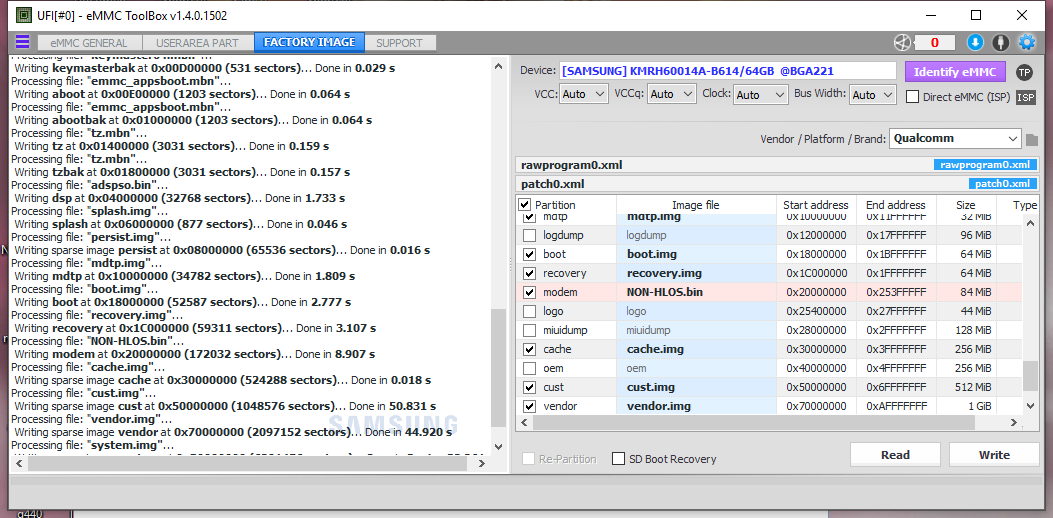Image resolution: width=1053 pixels, height=518 pixels.
Task: Open the Vendor / Platform / Brand dropdown
Action: click(955, 139)
